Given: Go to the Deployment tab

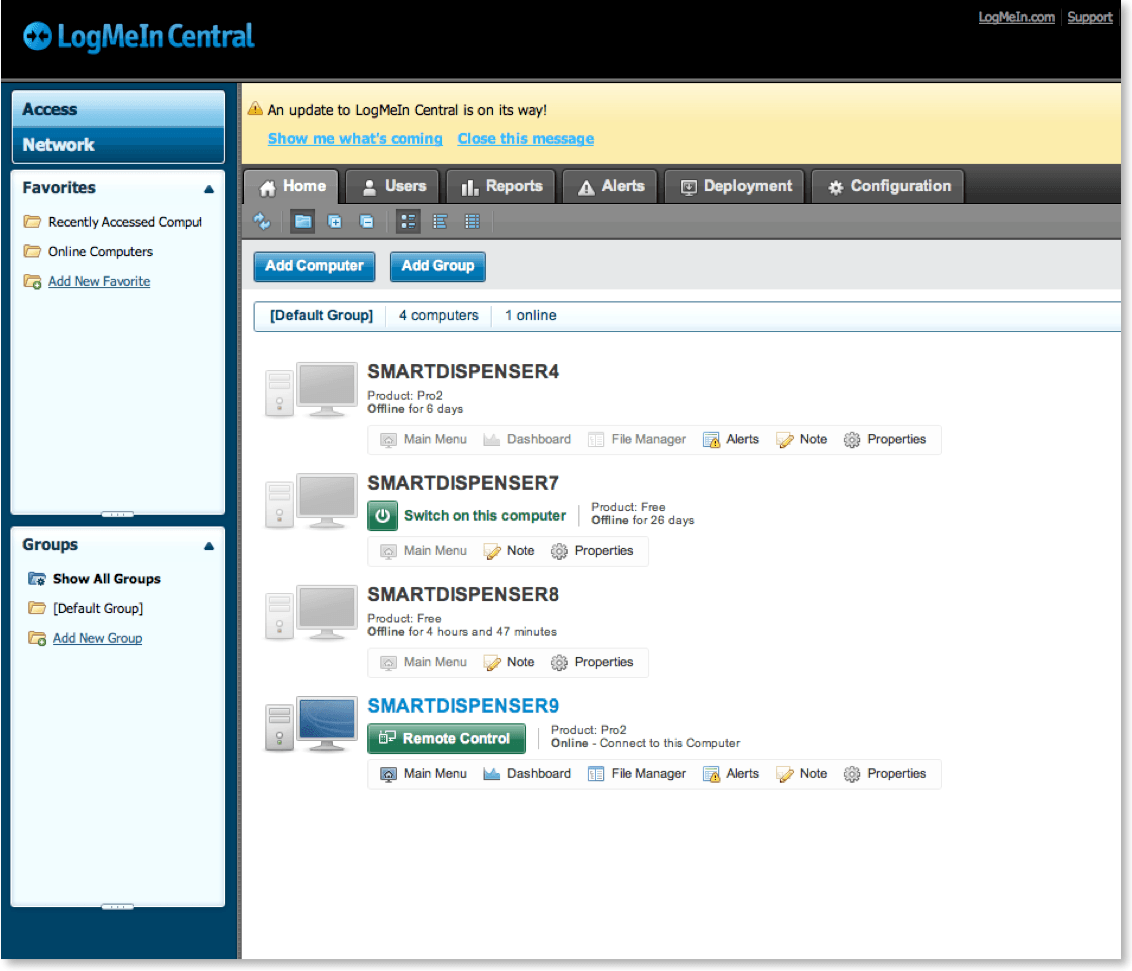Looking at the screenshot, I should click(735, 186).
